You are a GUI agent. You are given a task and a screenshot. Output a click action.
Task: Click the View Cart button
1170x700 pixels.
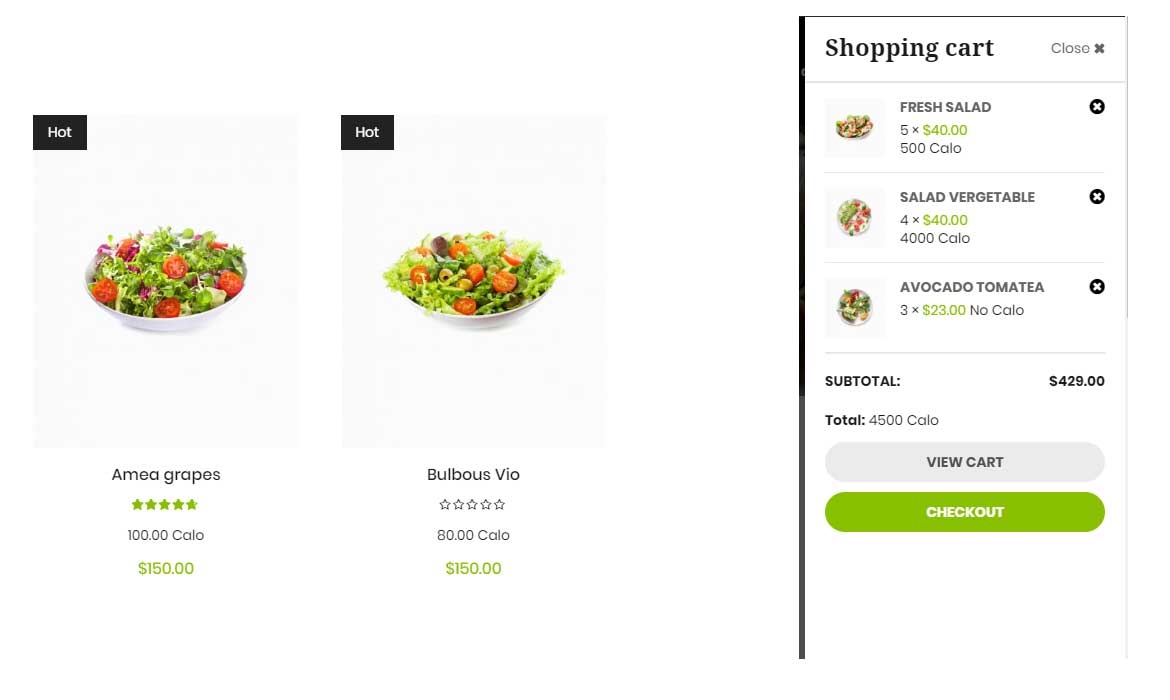click(x=964, y=462)
